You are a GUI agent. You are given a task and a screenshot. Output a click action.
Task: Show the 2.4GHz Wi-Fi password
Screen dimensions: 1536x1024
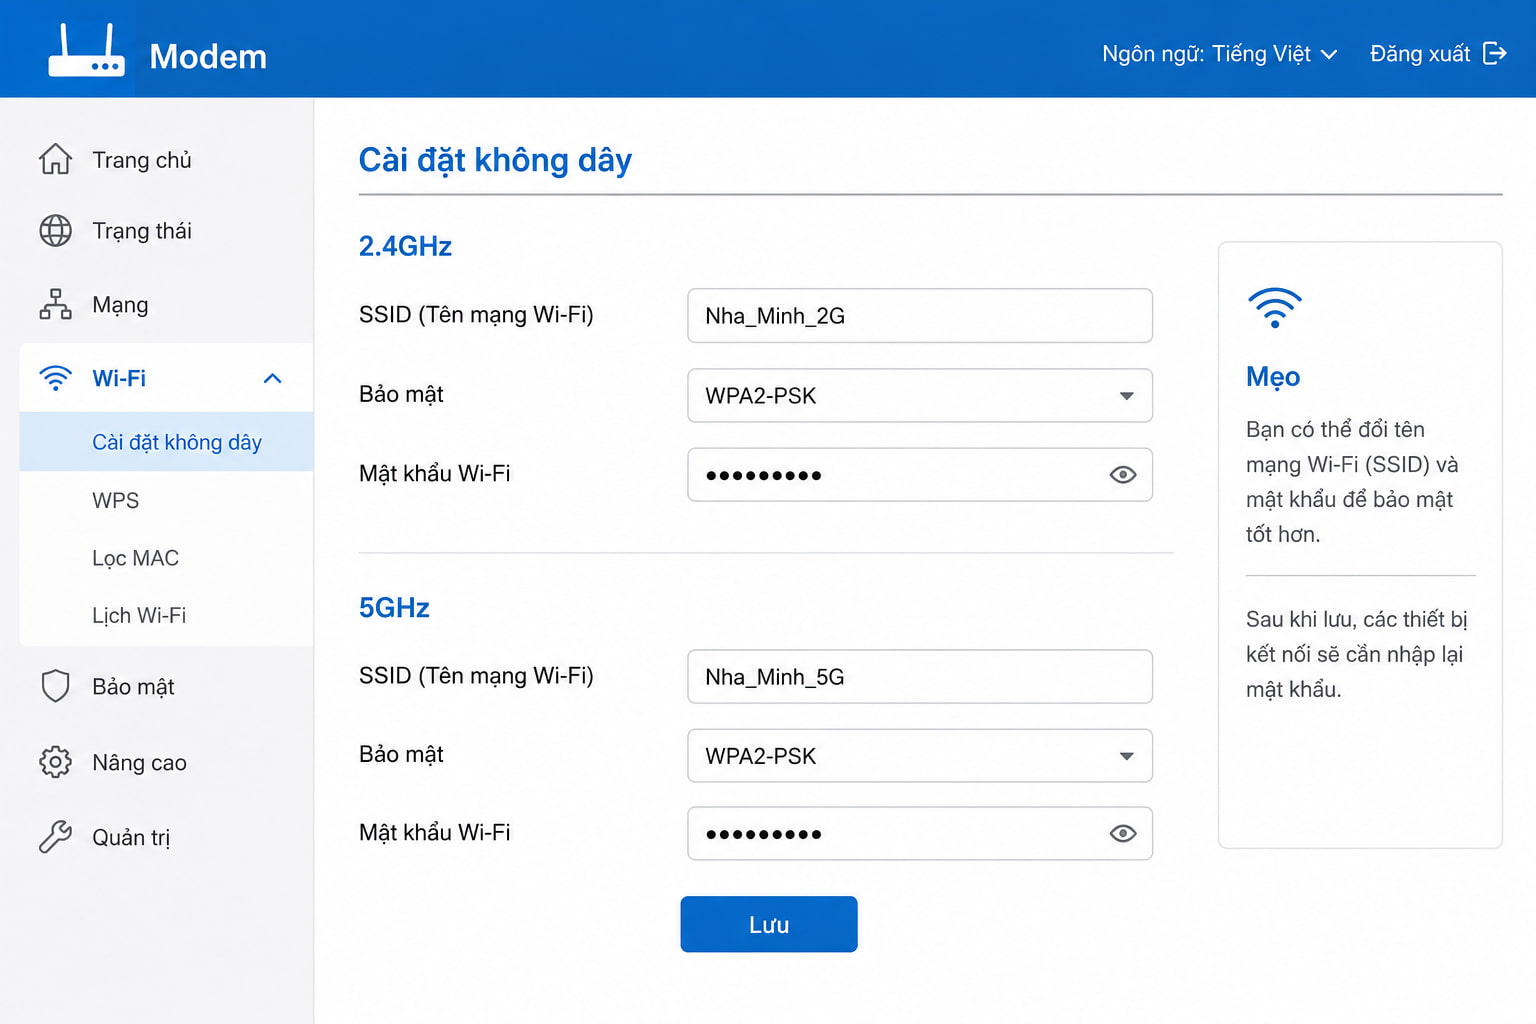pos(1123,475)
